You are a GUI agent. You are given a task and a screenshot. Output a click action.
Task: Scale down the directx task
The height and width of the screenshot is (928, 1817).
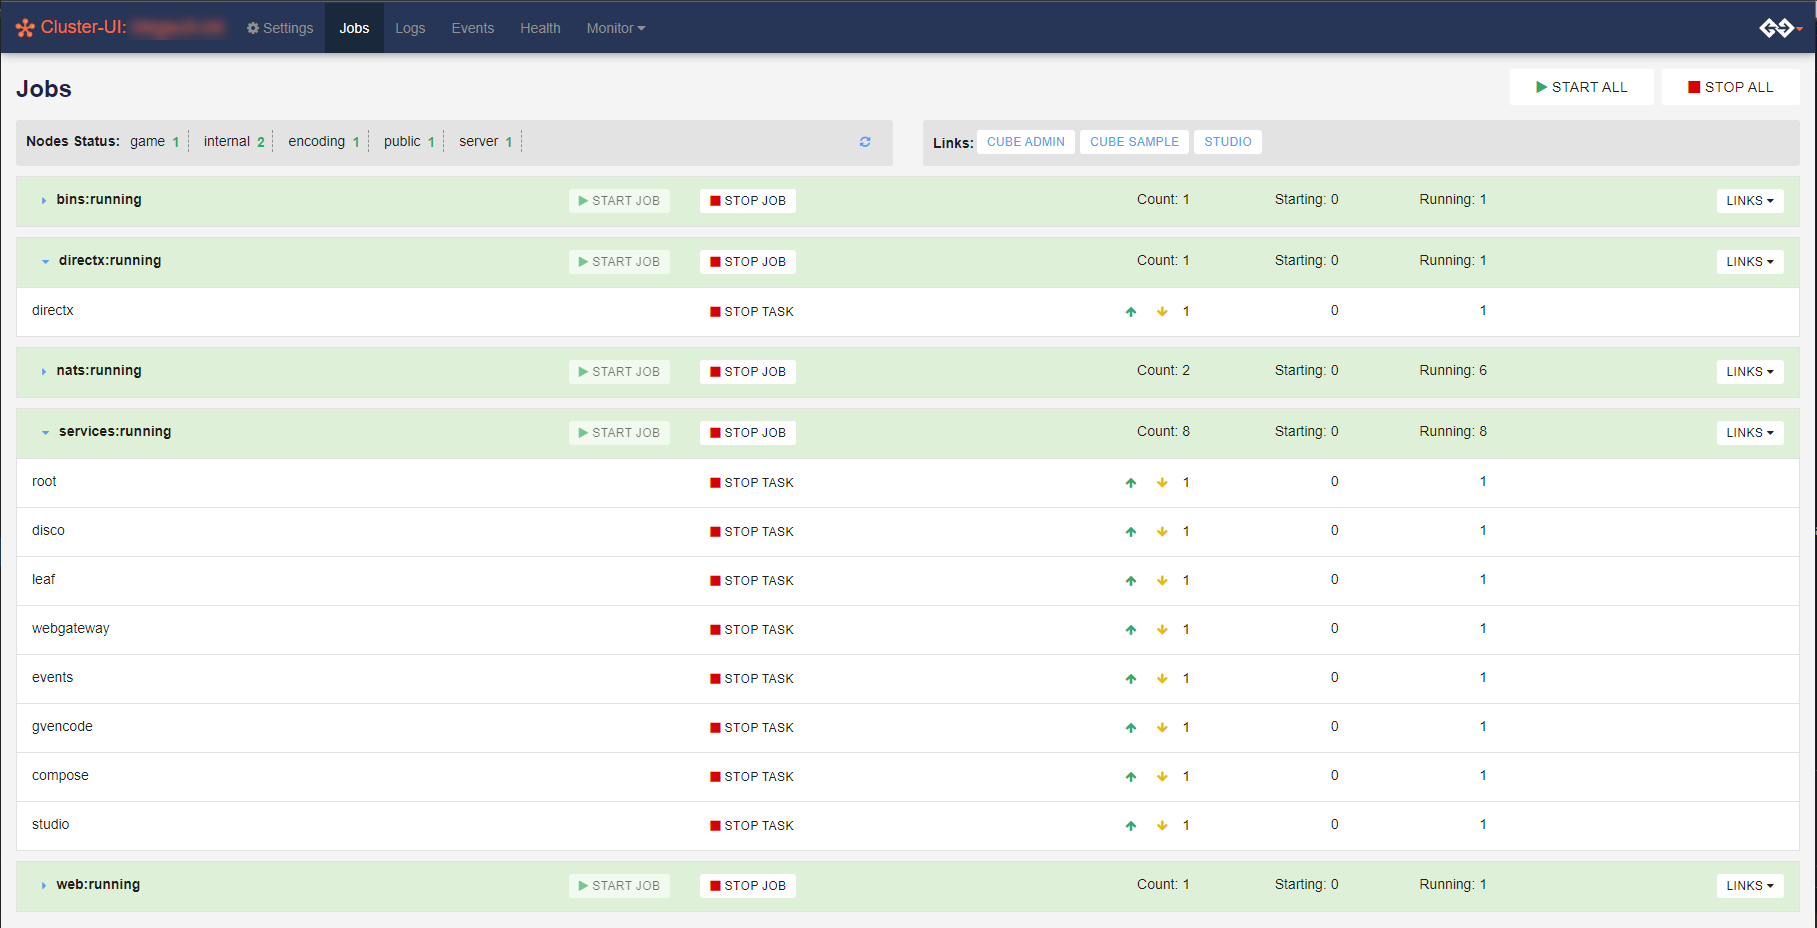(1162, 312)
